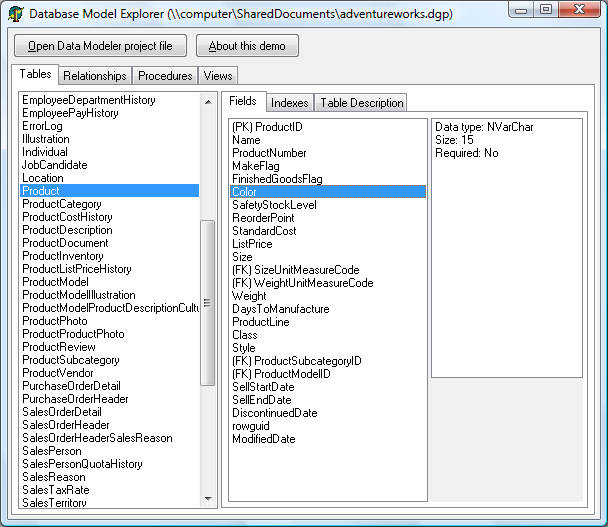Click the table list scroll down arrow
Image resolution: width=608 pixels, height=527 pixels.
point(208,498)
